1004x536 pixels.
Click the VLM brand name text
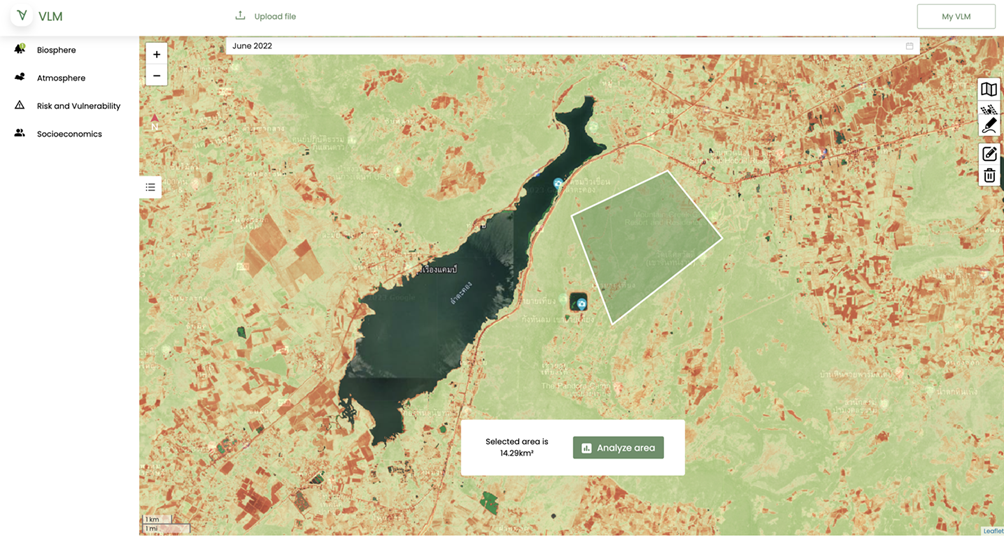(51, 17)
